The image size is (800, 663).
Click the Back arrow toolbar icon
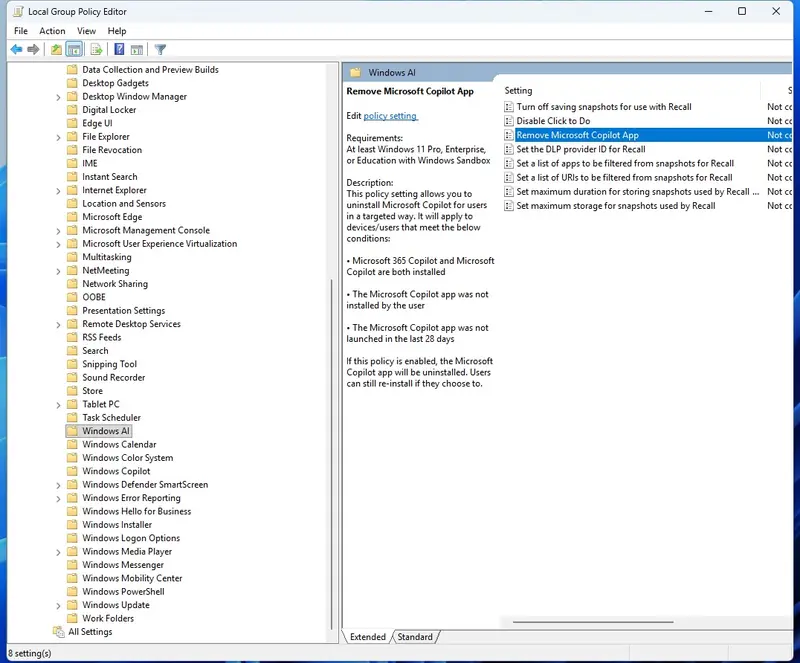16,50
